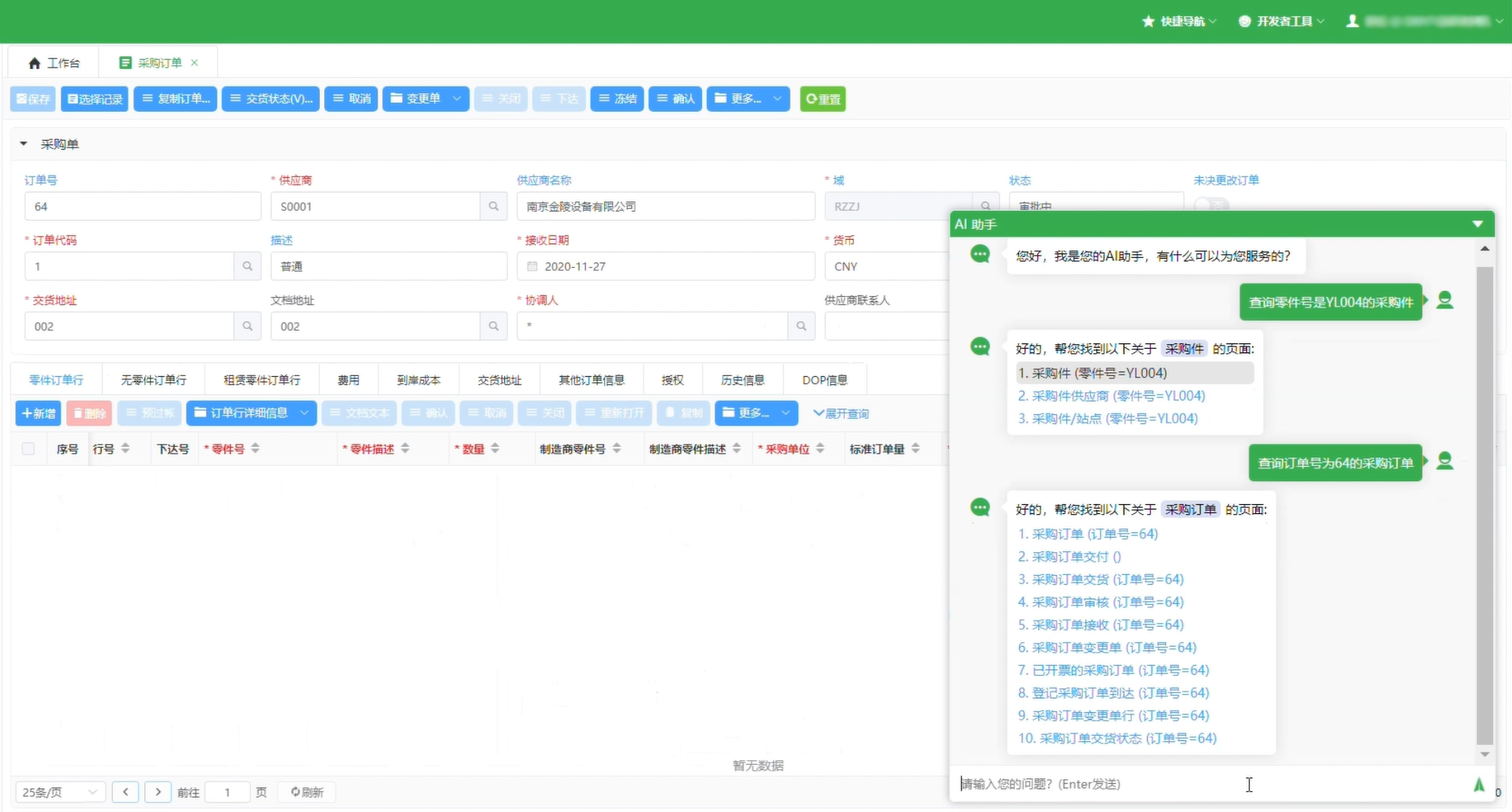Open the 开发者工具 menu
The image size is (1512, 812).
[x=1282, y=21]
